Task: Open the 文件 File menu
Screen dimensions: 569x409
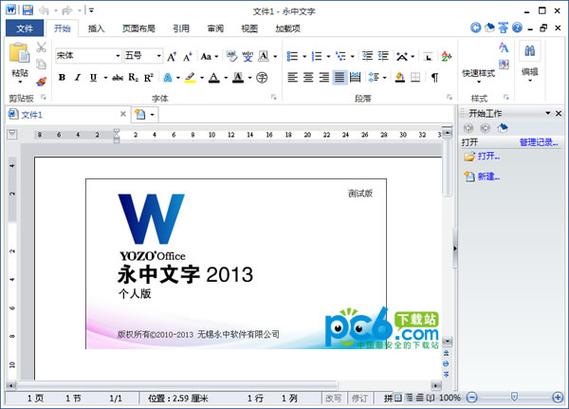Action: (x=25, y=28)
